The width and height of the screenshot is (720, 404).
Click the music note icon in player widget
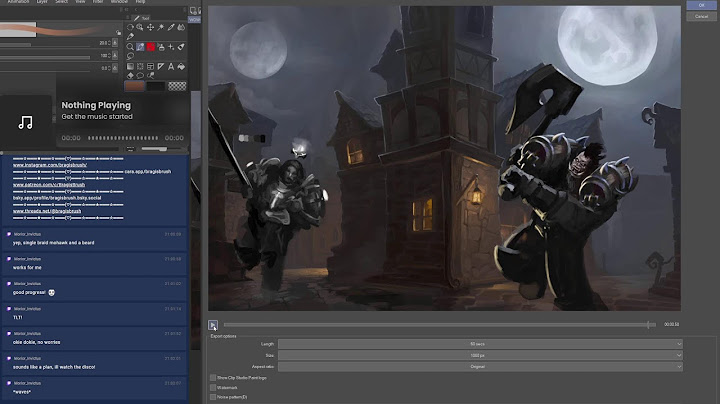tap(25, 122)
